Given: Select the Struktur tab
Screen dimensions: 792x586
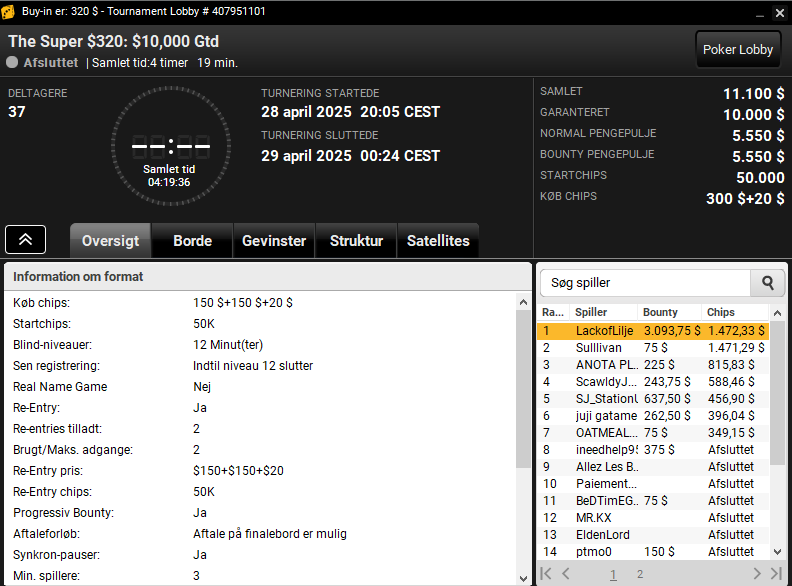Looking at the screenshot, I should tap(356, 240).
